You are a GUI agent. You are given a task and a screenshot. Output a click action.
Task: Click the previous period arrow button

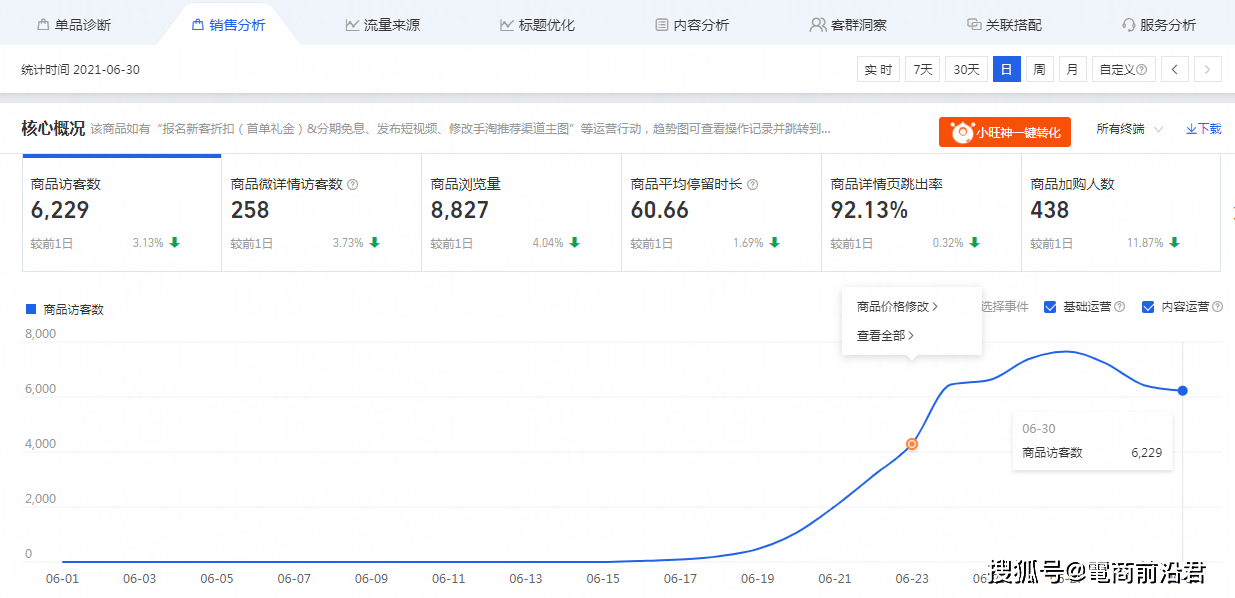[1175, 69]
